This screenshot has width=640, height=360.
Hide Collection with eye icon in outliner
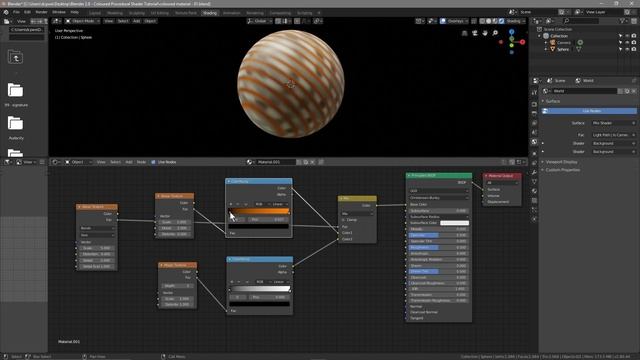click(x=627, y=36)
